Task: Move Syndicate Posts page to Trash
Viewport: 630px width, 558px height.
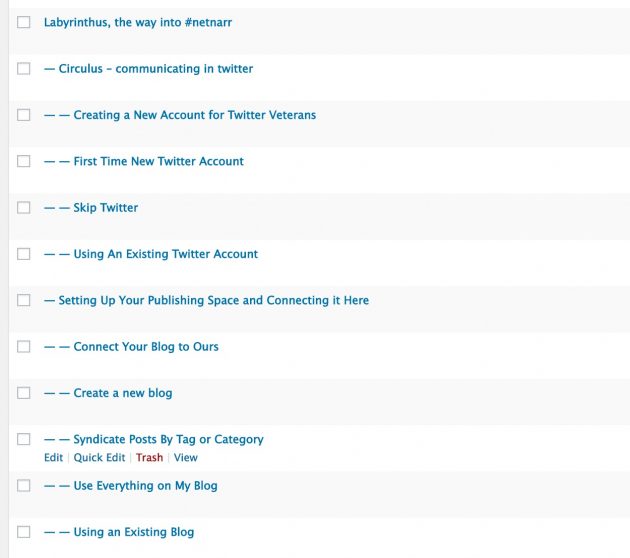Action: pos(149,458)
